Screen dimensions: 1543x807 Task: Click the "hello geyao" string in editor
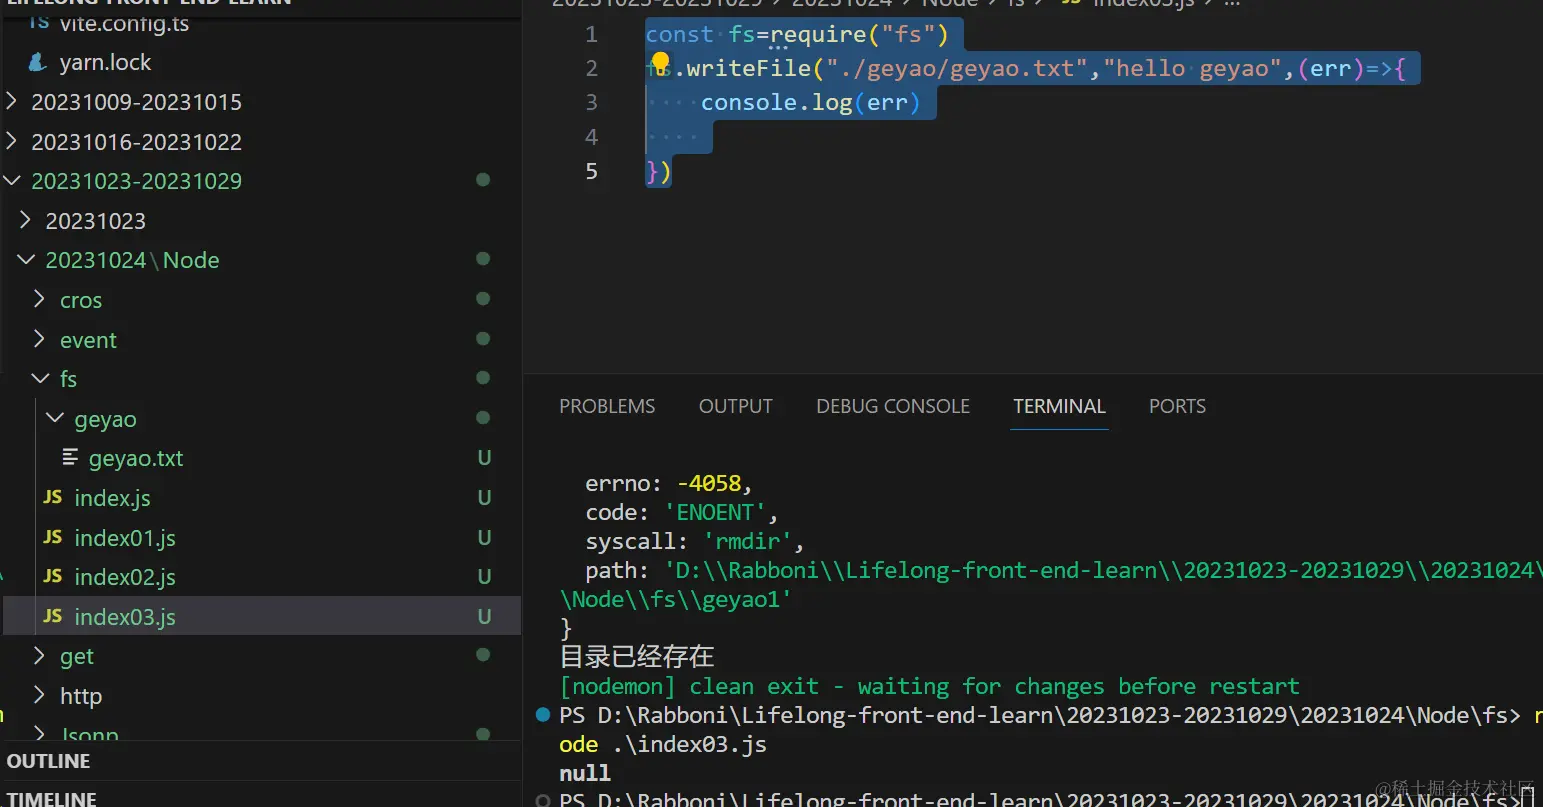pyautogui.click(x=1192, y=68)
